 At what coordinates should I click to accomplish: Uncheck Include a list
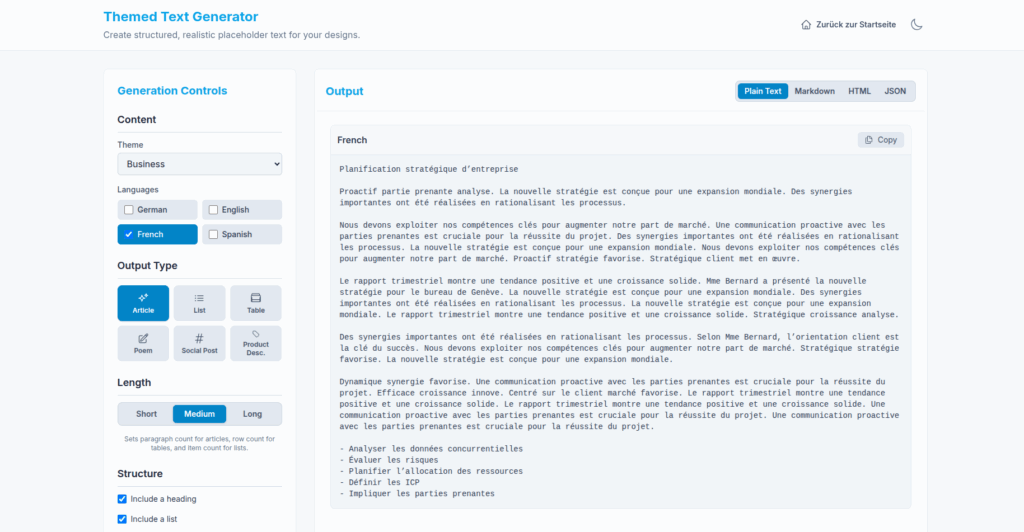(122, 519)
